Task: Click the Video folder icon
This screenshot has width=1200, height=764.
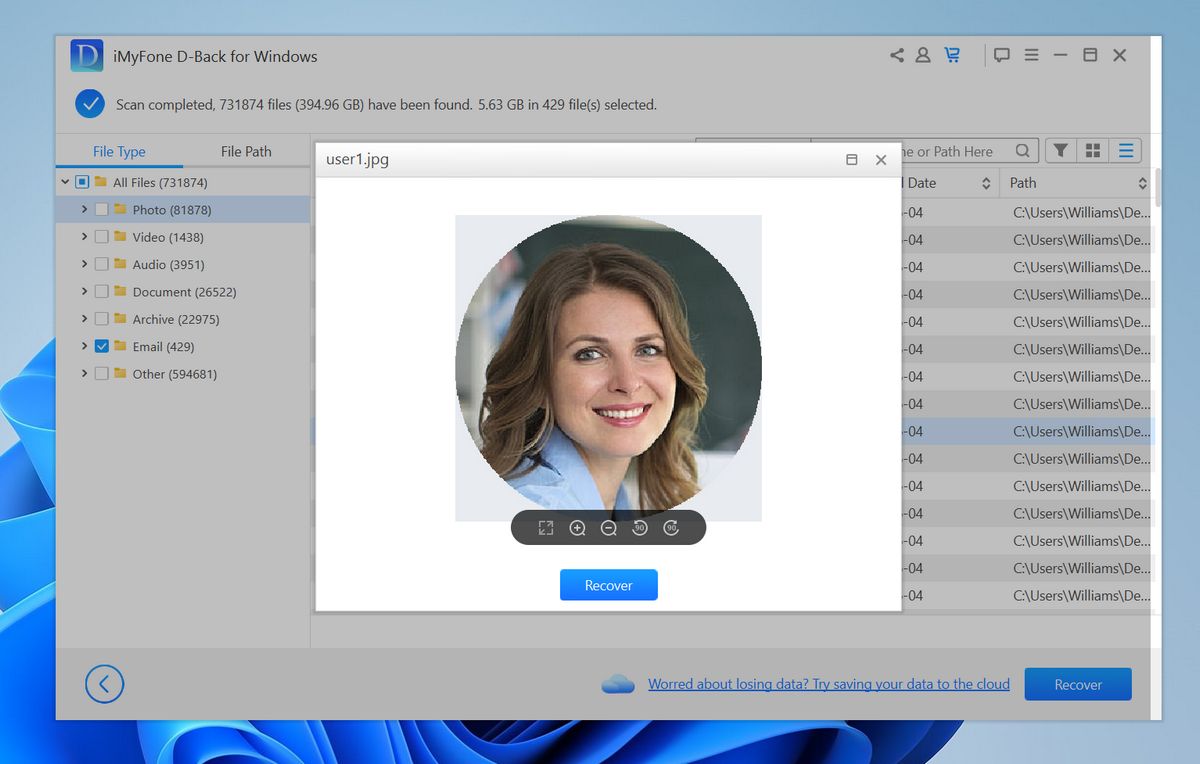Action: point(120,237)
